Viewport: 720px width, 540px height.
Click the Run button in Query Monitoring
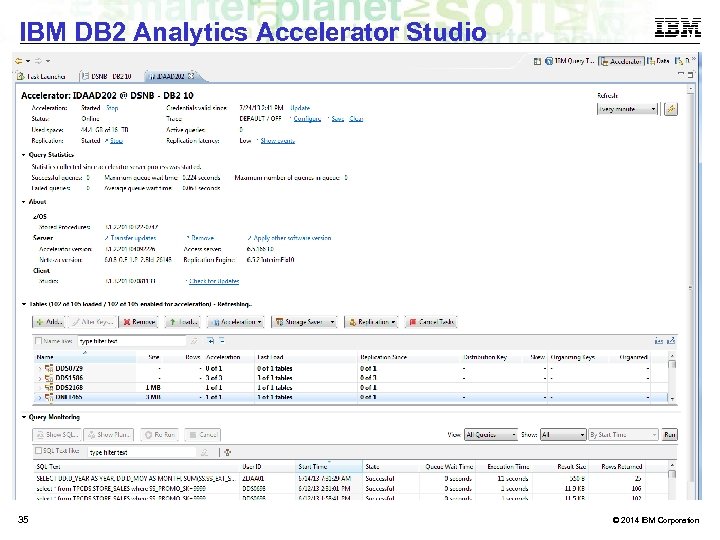[669, 434]
